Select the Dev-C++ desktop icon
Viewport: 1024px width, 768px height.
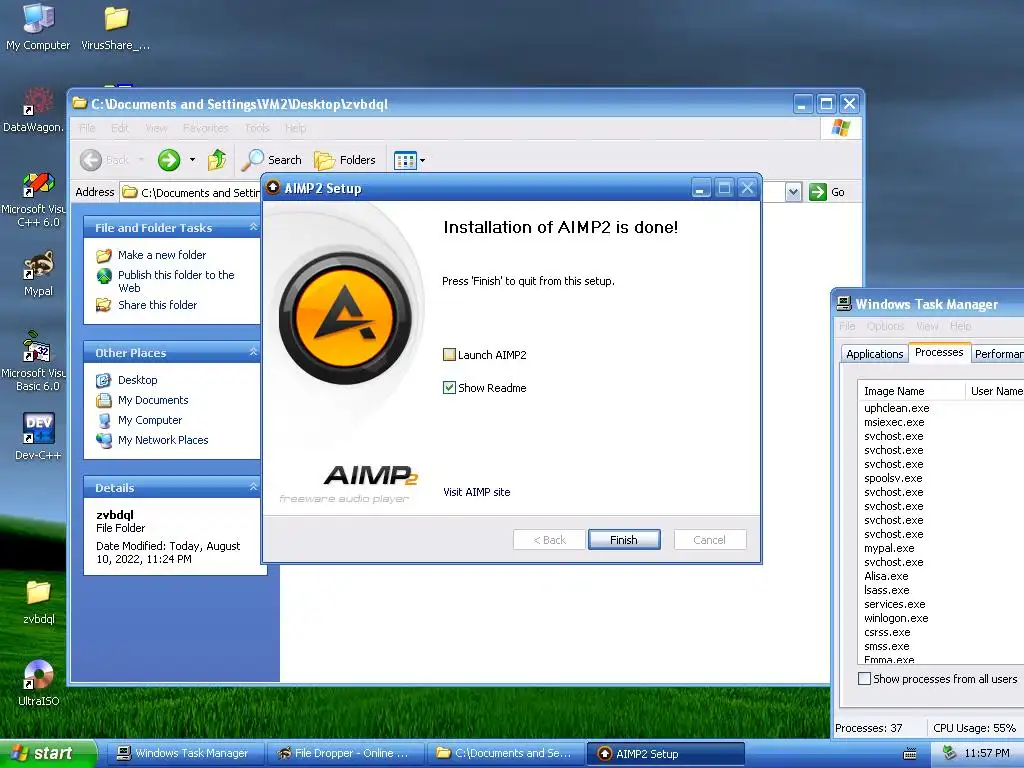coord(38,436)
